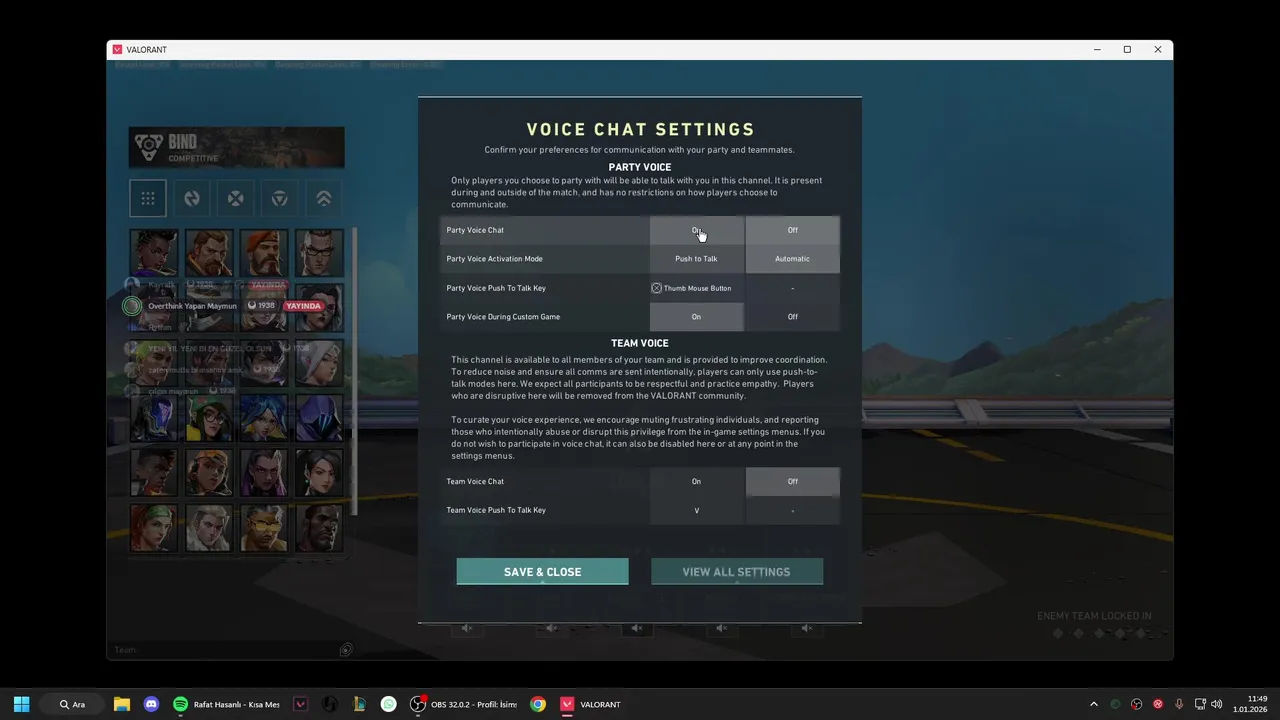Click the VALORANT taskbar button
This screenshot has height=720, width=1280.
(x=591, y=704)
